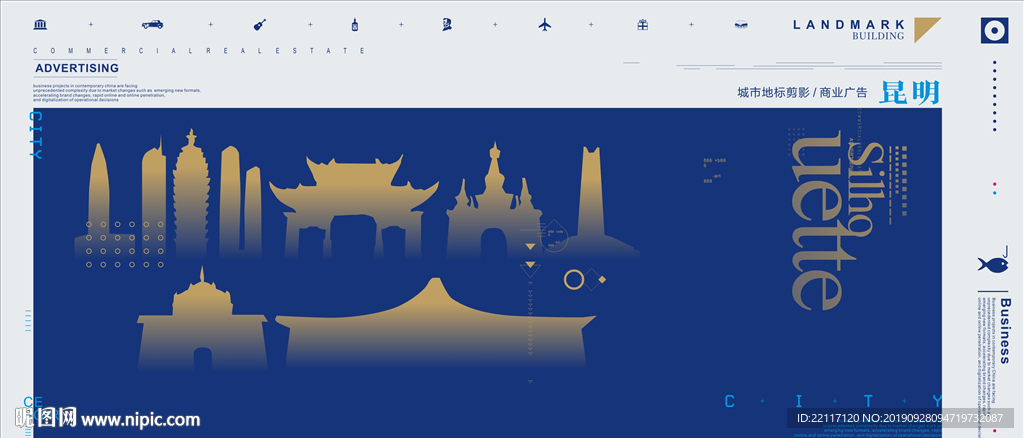1024x438 pixels.
Task: Click the airplane icon
Action: pos(545,25)
